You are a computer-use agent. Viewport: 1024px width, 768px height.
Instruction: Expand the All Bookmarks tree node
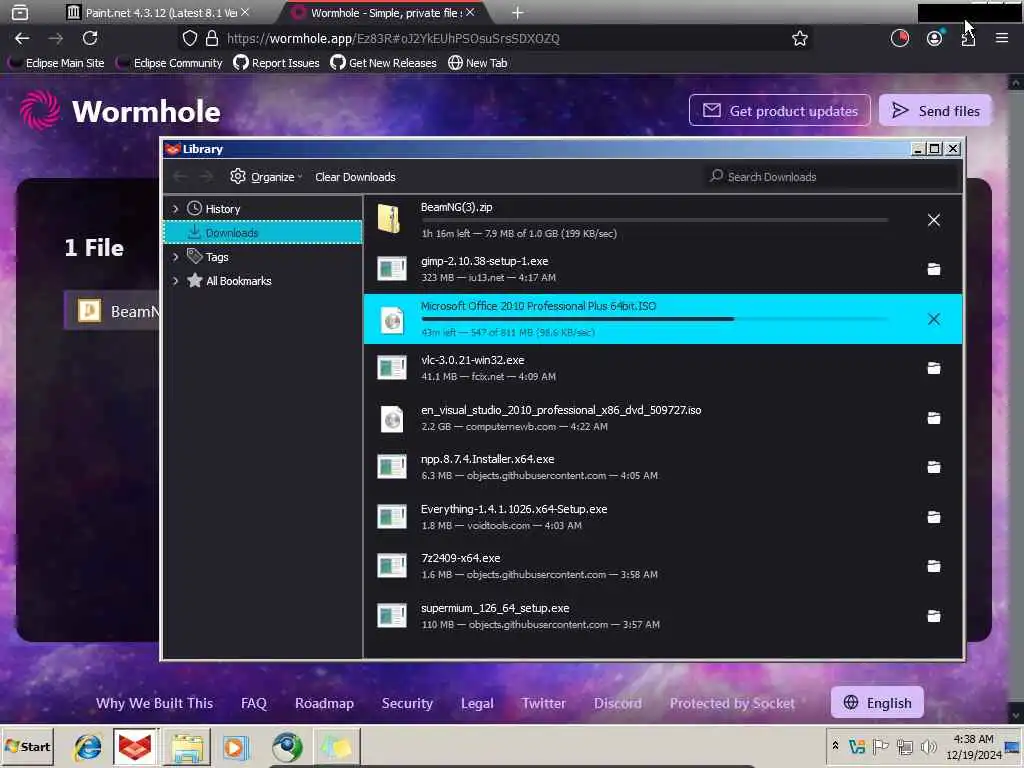coord(175,281)
